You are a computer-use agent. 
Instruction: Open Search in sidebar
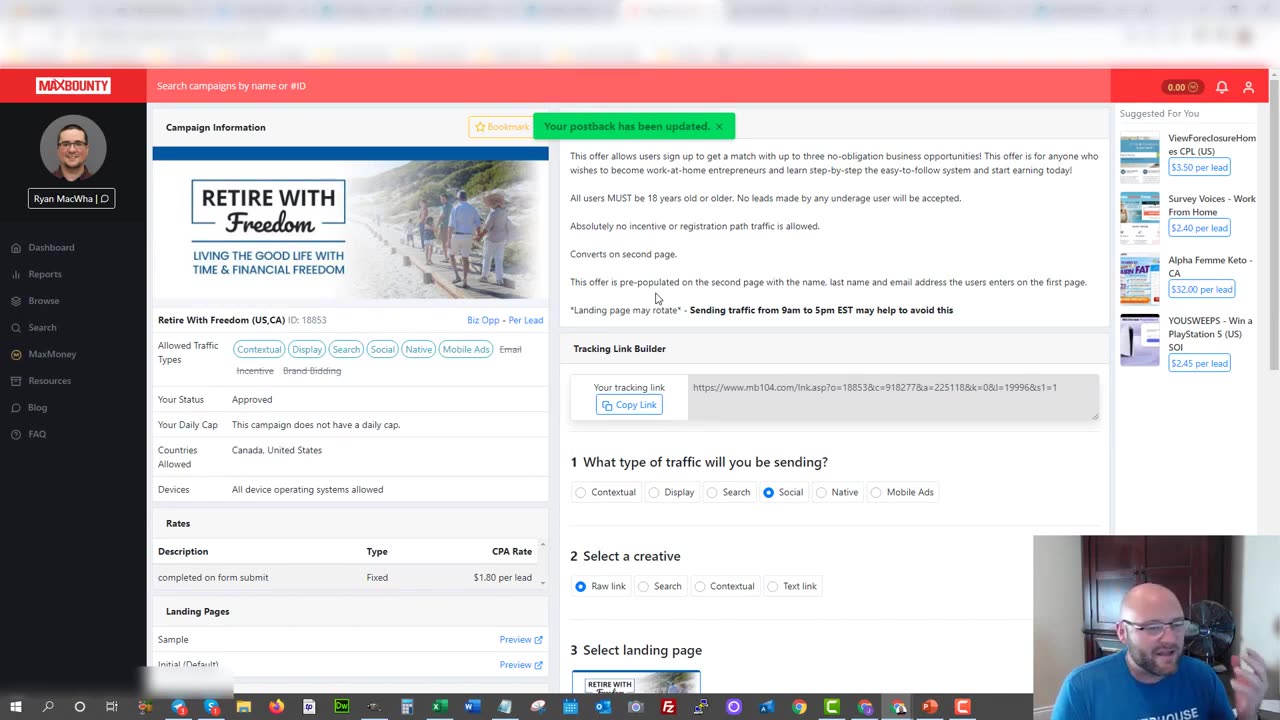pos(42,328)
